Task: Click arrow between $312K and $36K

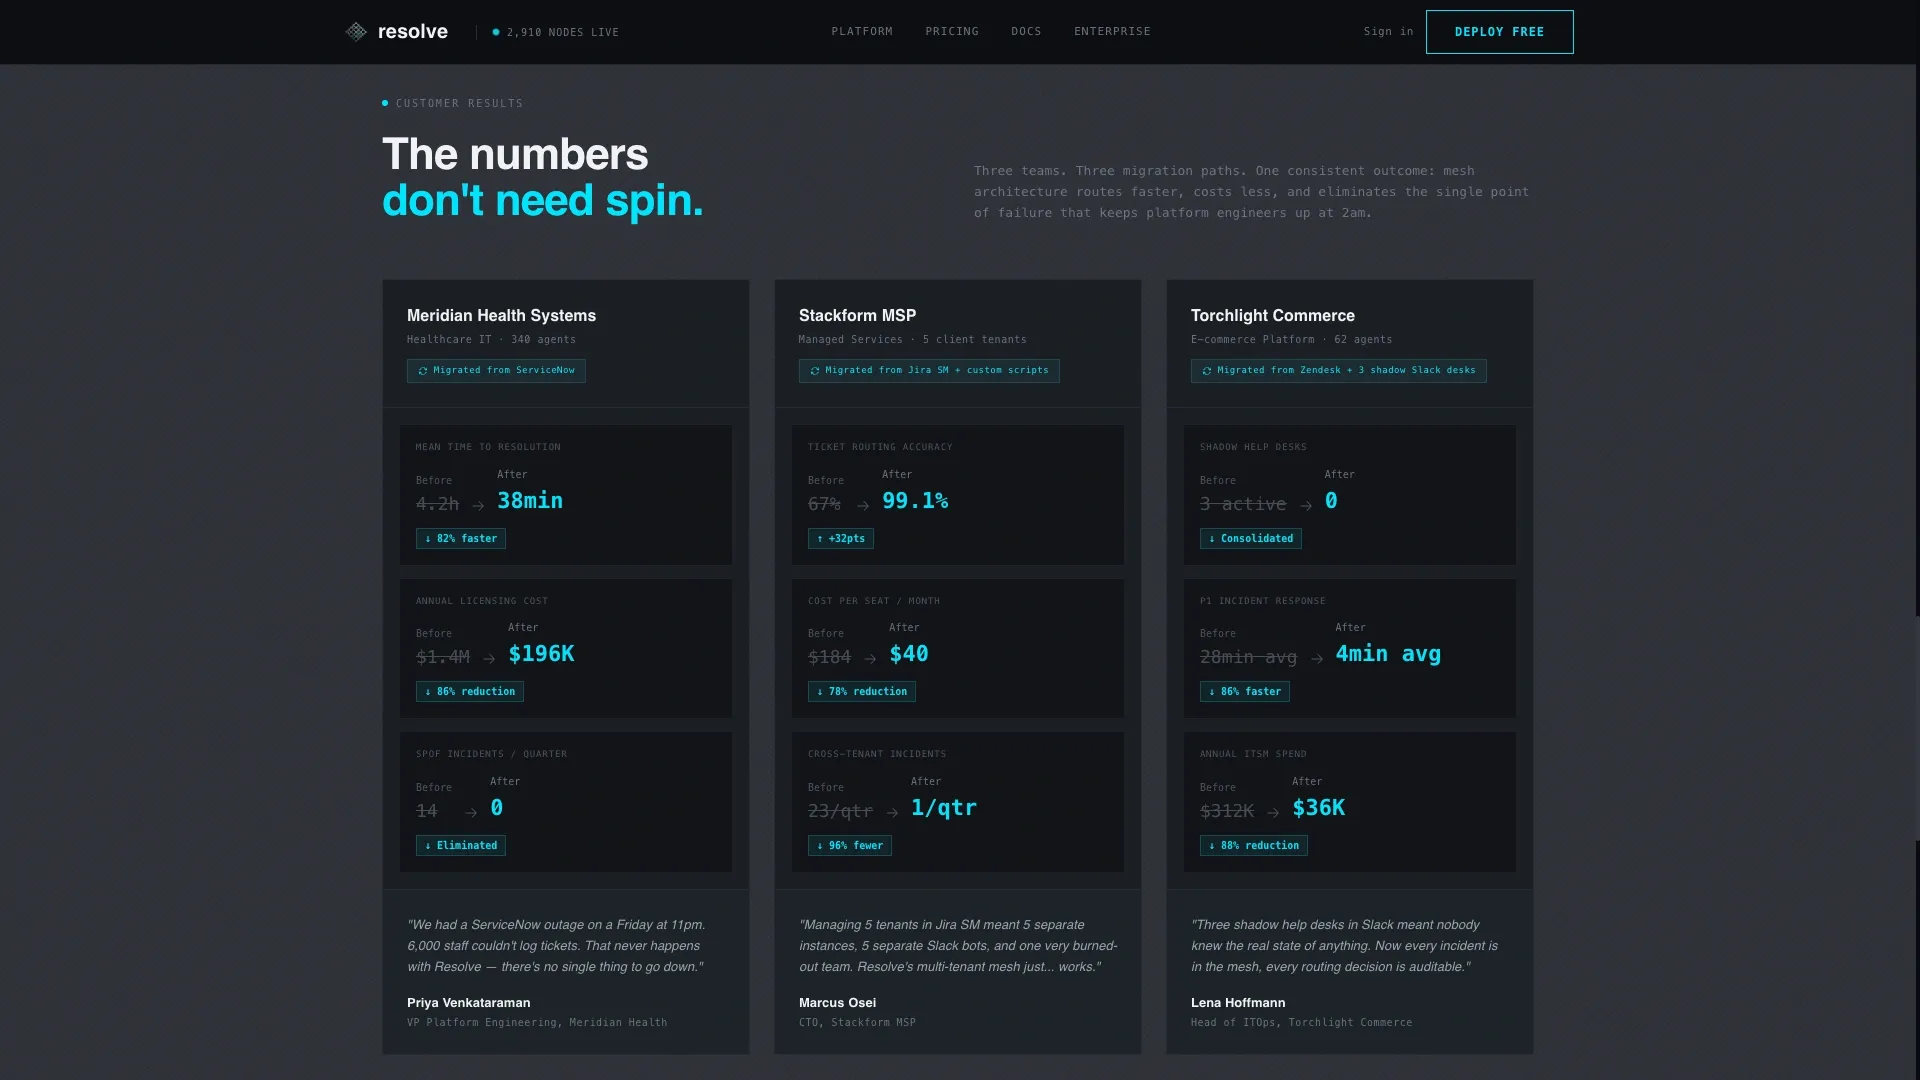Action: [x=1273, y=813]
